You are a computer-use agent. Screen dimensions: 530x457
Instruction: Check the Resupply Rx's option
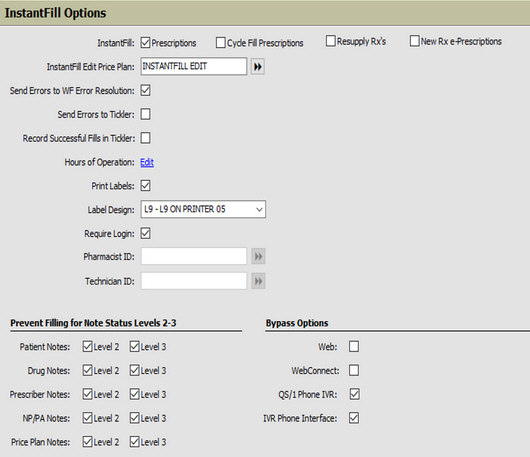tap(331, 41)
